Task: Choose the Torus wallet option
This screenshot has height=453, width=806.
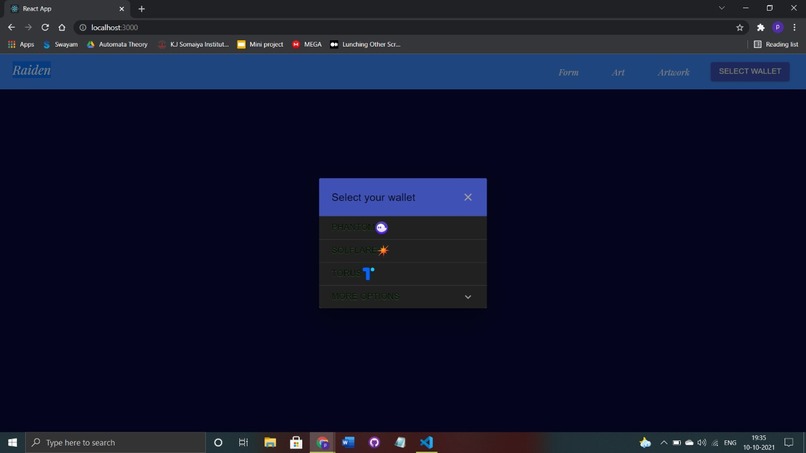Action: 402,274
